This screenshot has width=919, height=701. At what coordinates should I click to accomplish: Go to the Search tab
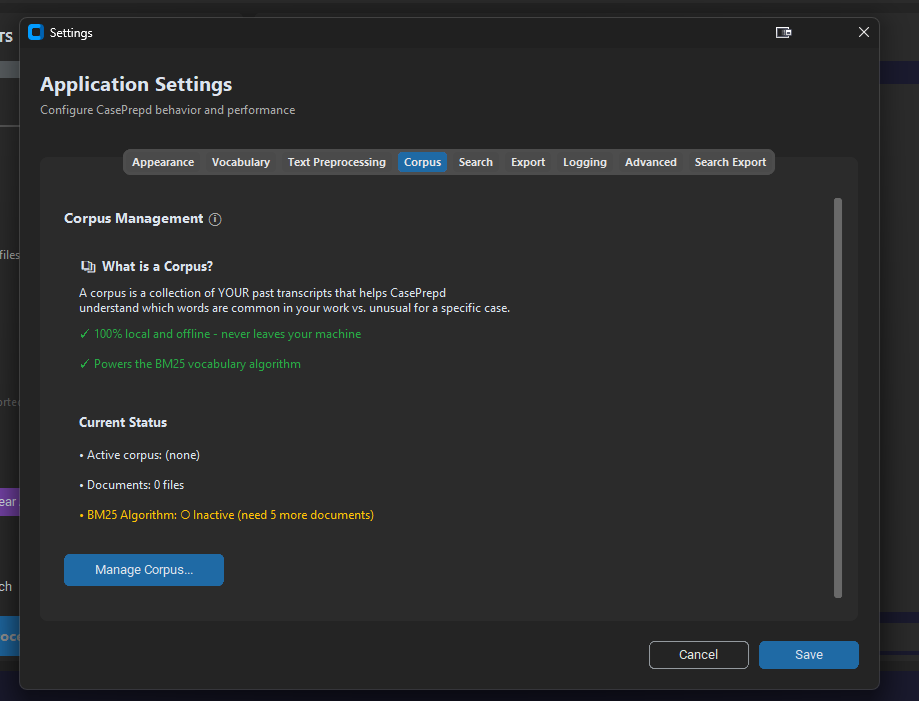coord(475,162)
